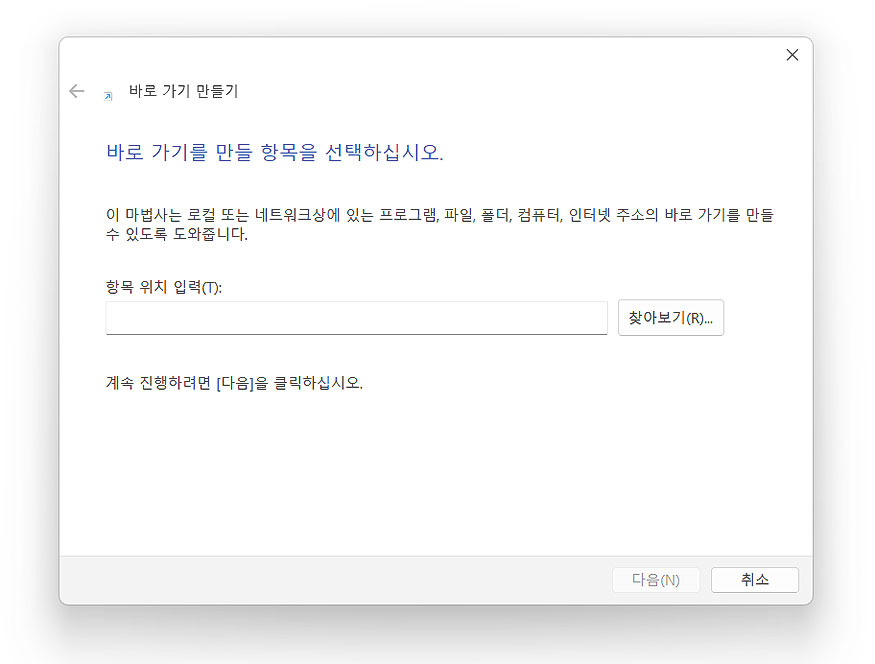Click text 계속 진행하려면 [다음]을 클릭하십시오

coord(234,383)
